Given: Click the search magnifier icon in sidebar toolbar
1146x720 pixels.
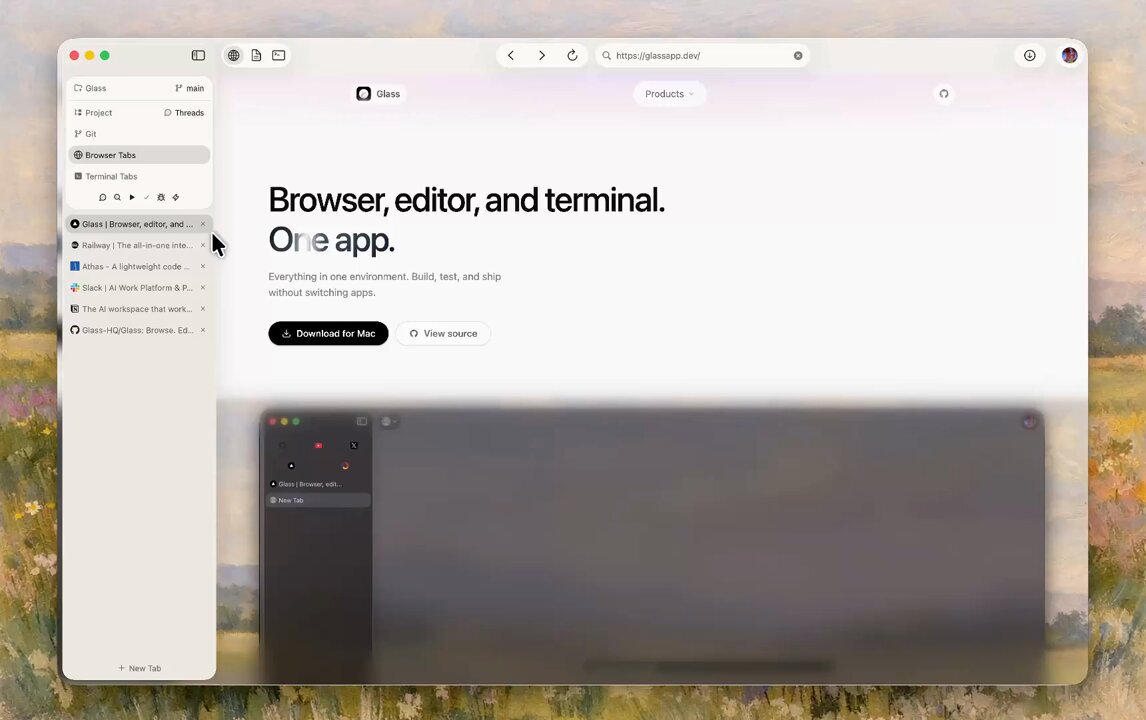Looking at the screenshot, I should 117,197.
